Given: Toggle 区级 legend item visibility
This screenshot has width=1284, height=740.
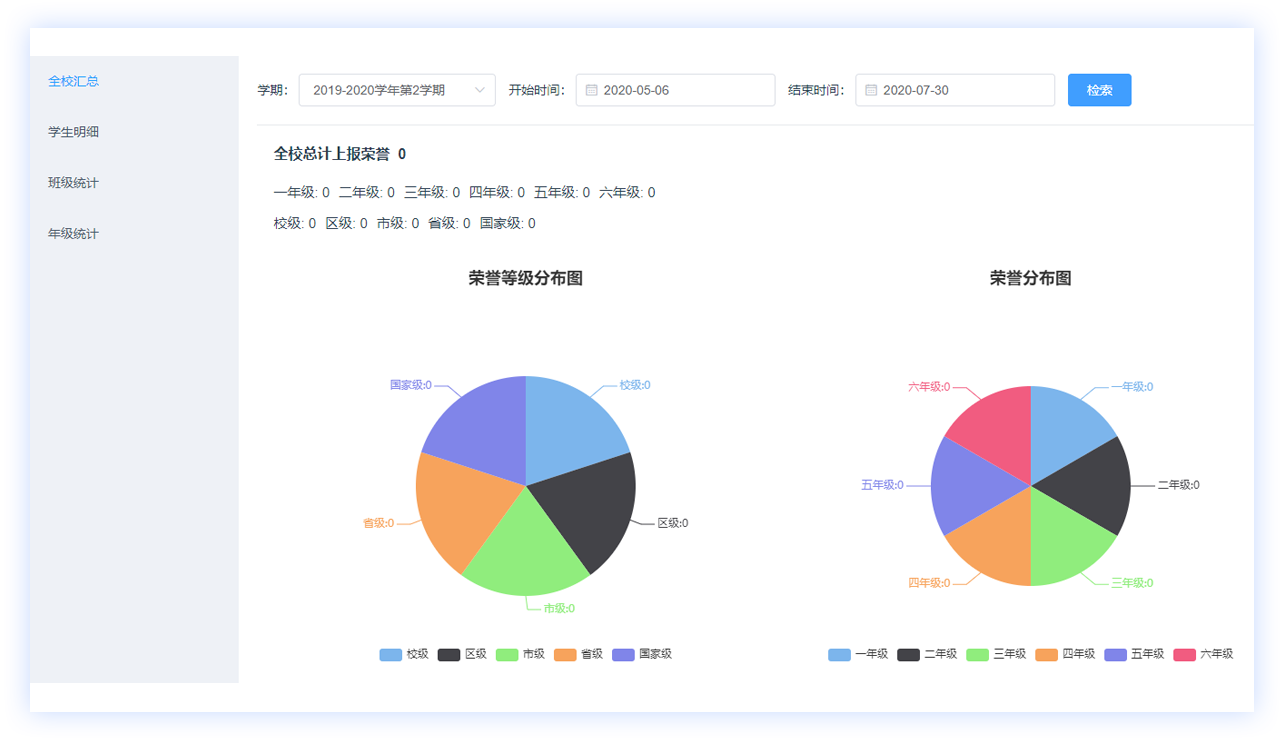Looking at the screenshot, I should pyautogui.click(x=462, y=654).
